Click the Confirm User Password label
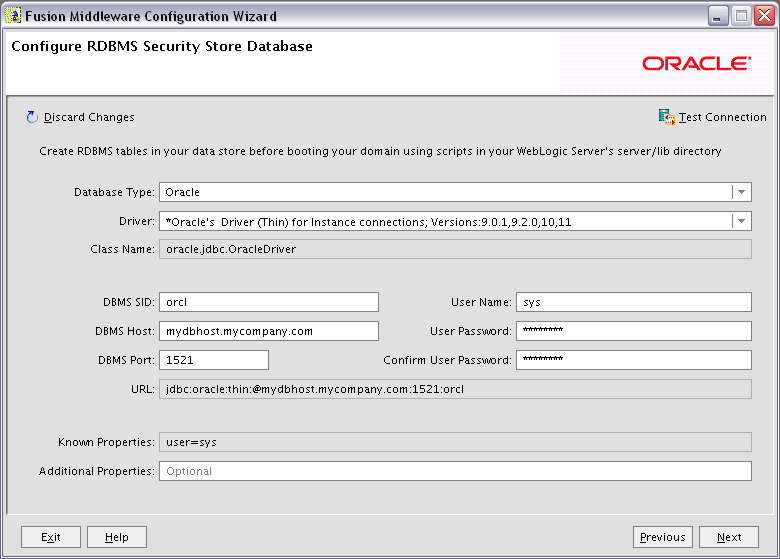The height and width of the screenshot is (559, 780). (x=447, y=360)
